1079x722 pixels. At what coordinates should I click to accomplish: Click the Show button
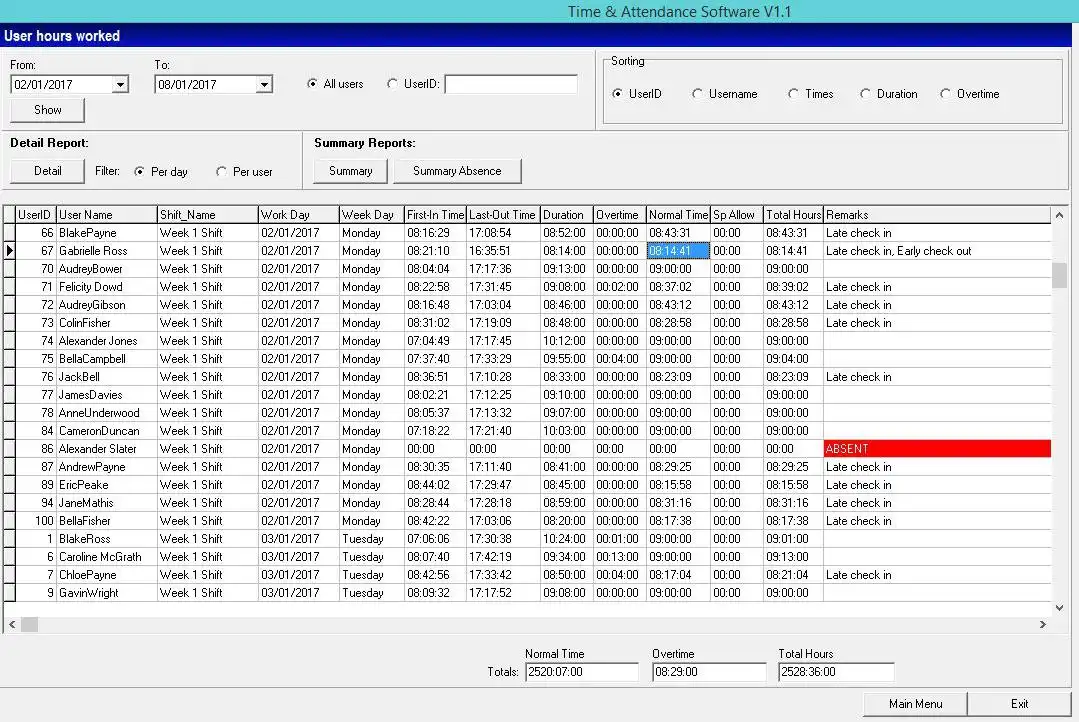47,110
